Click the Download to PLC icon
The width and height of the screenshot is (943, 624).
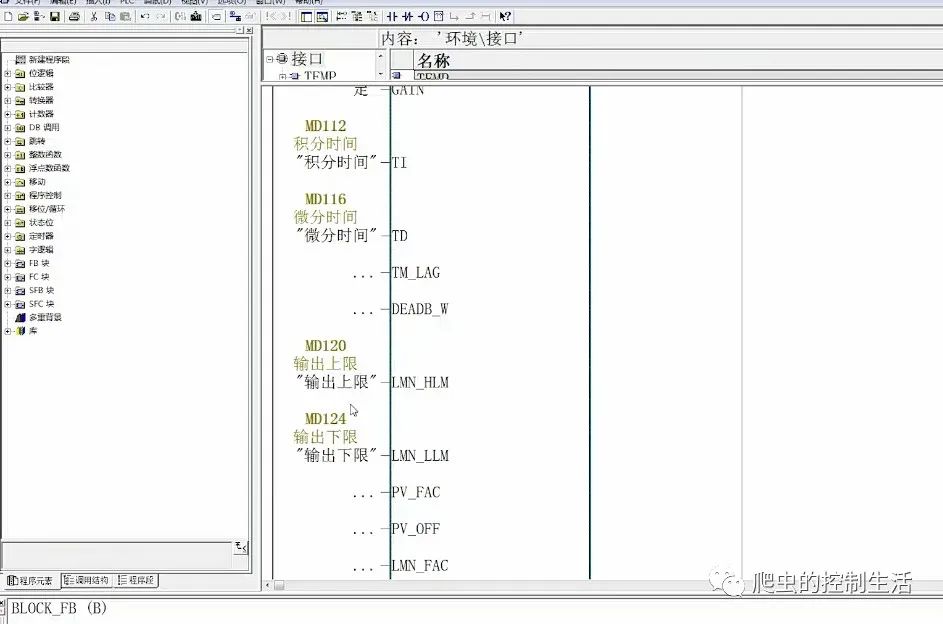[x=196, y=17]
